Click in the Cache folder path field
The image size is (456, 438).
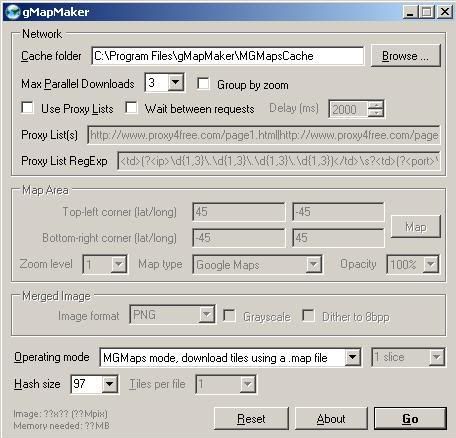tap(228, 56)
